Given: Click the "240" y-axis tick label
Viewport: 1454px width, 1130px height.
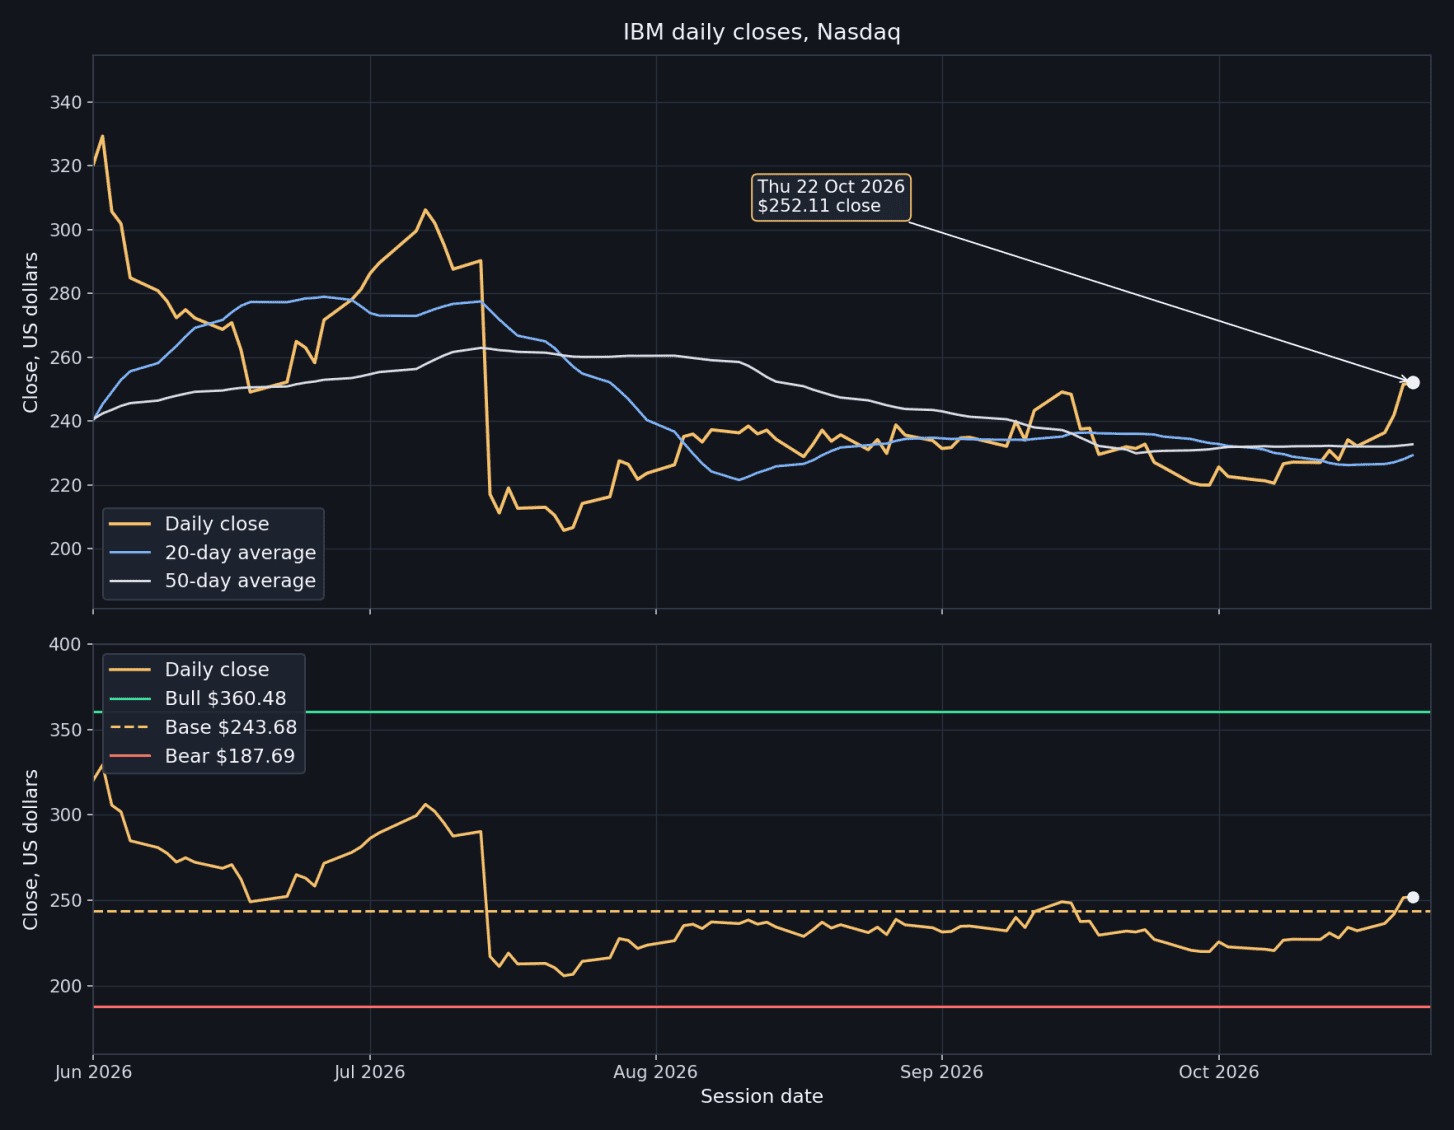Looking at the screenshot, I should (65, 421).
